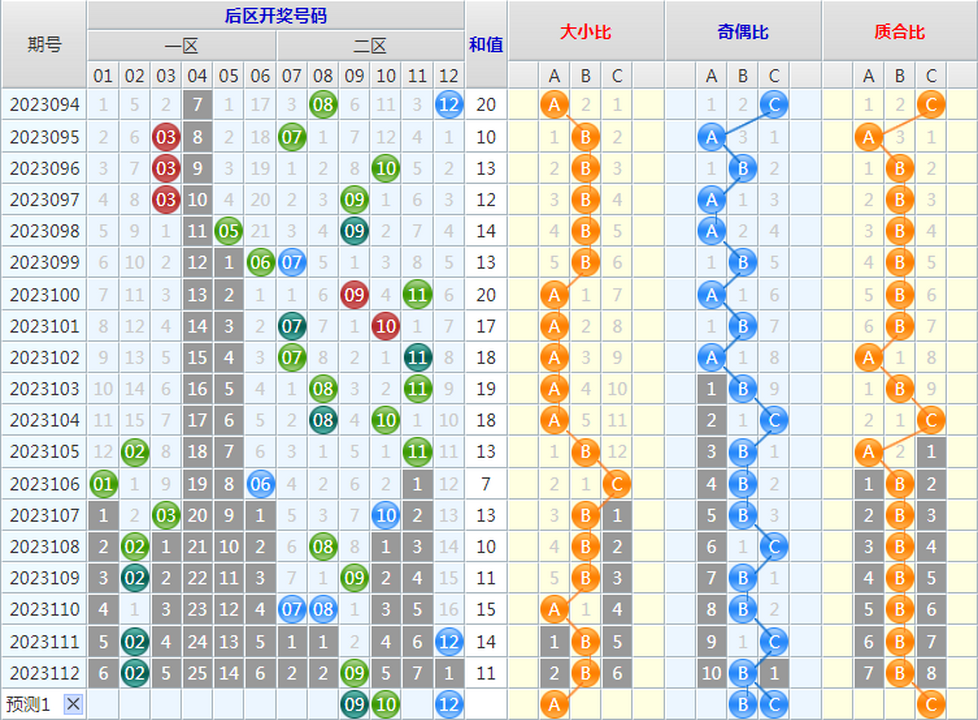This screenshot has height=720, width=978.
Task: Click the 期号 column header
Action: tap(44, 44)
